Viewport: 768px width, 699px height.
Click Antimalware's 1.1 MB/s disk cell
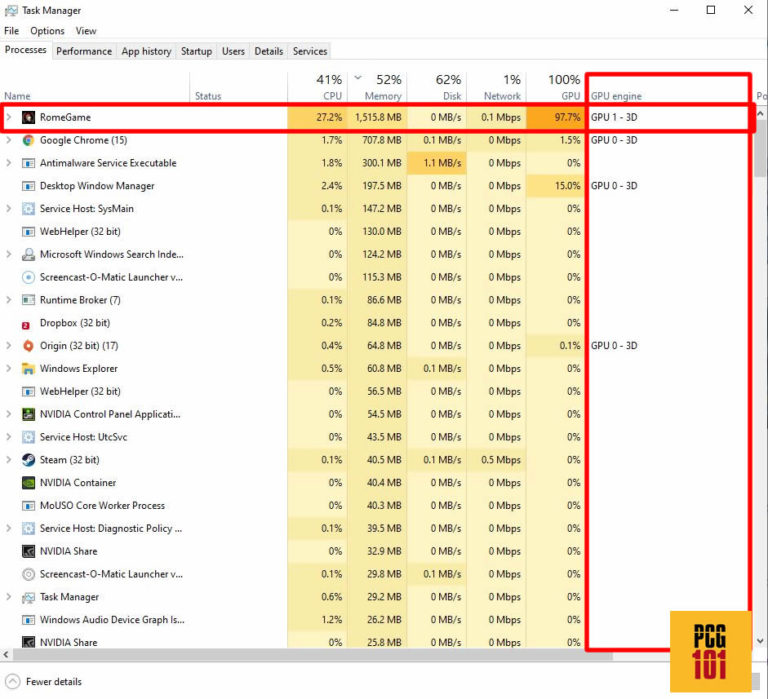tap(437, 163)
